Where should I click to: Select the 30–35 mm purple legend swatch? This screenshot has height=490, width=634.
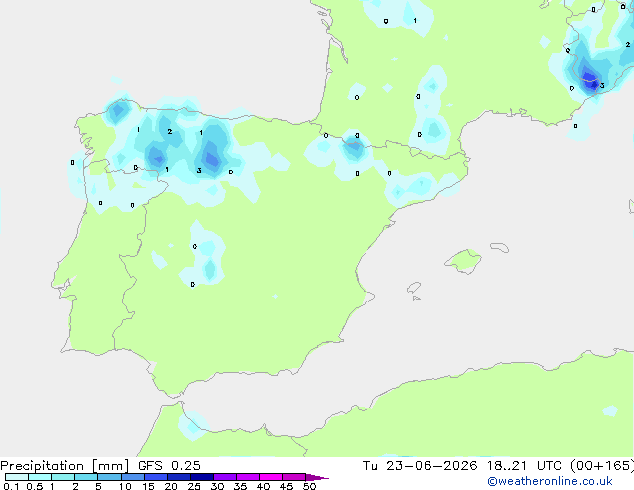coord(224,477)
